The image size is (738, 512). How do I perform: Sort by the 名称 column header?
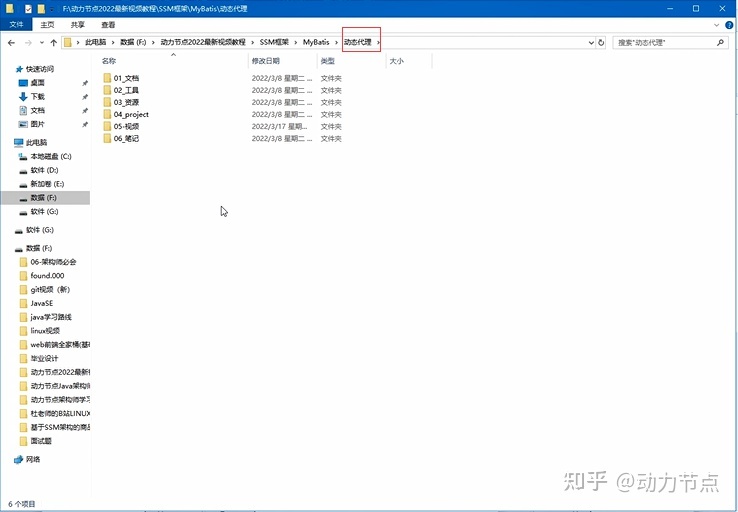point(109,61)
